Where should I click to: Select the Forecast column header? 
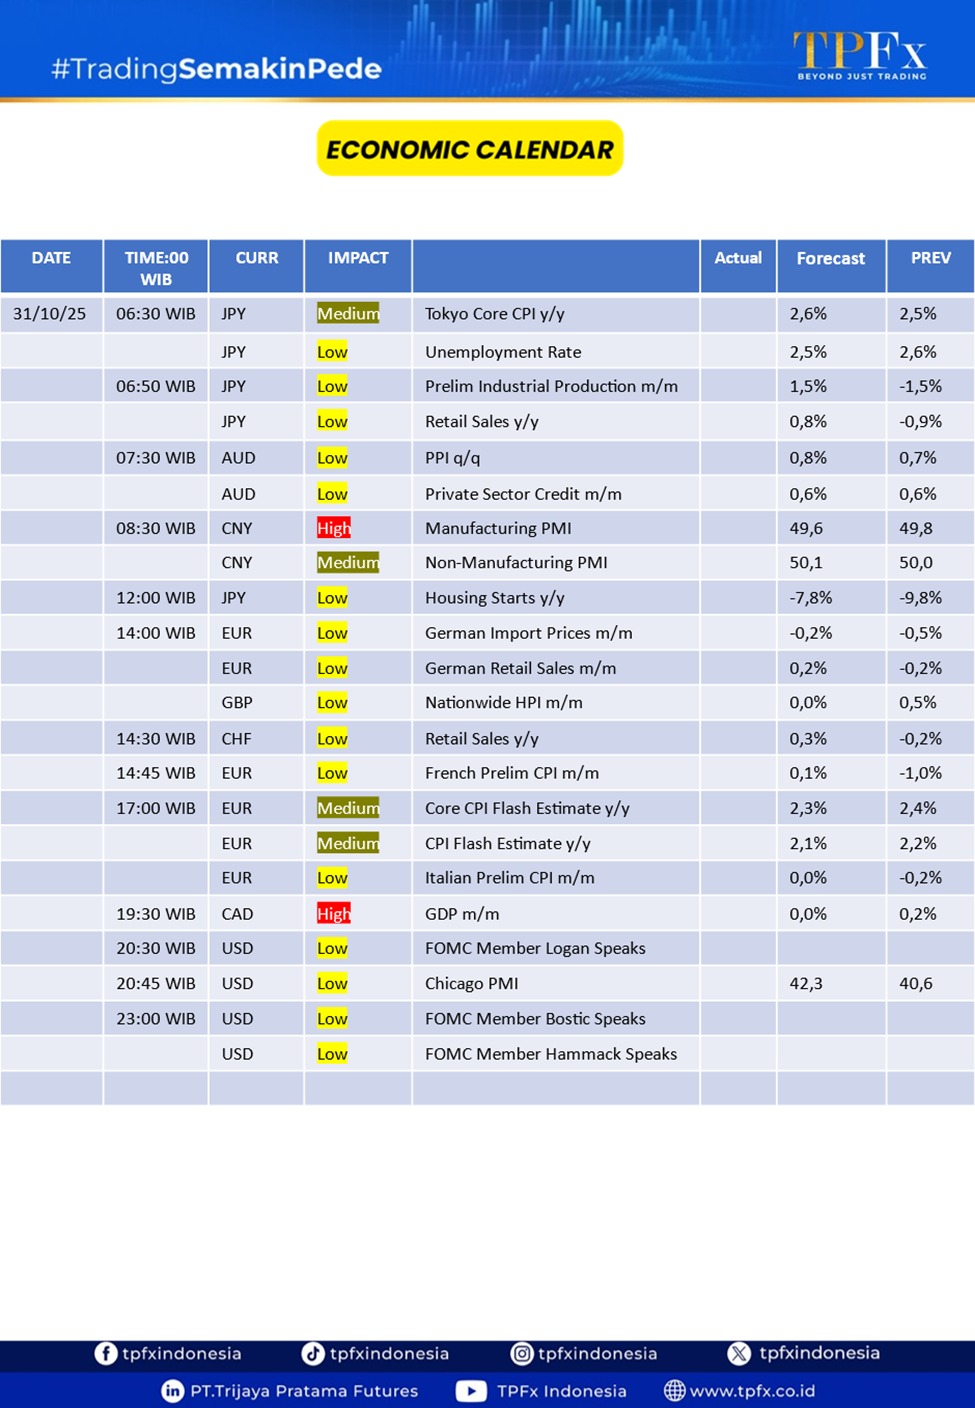pyautogui.click(x=830, y=259)
